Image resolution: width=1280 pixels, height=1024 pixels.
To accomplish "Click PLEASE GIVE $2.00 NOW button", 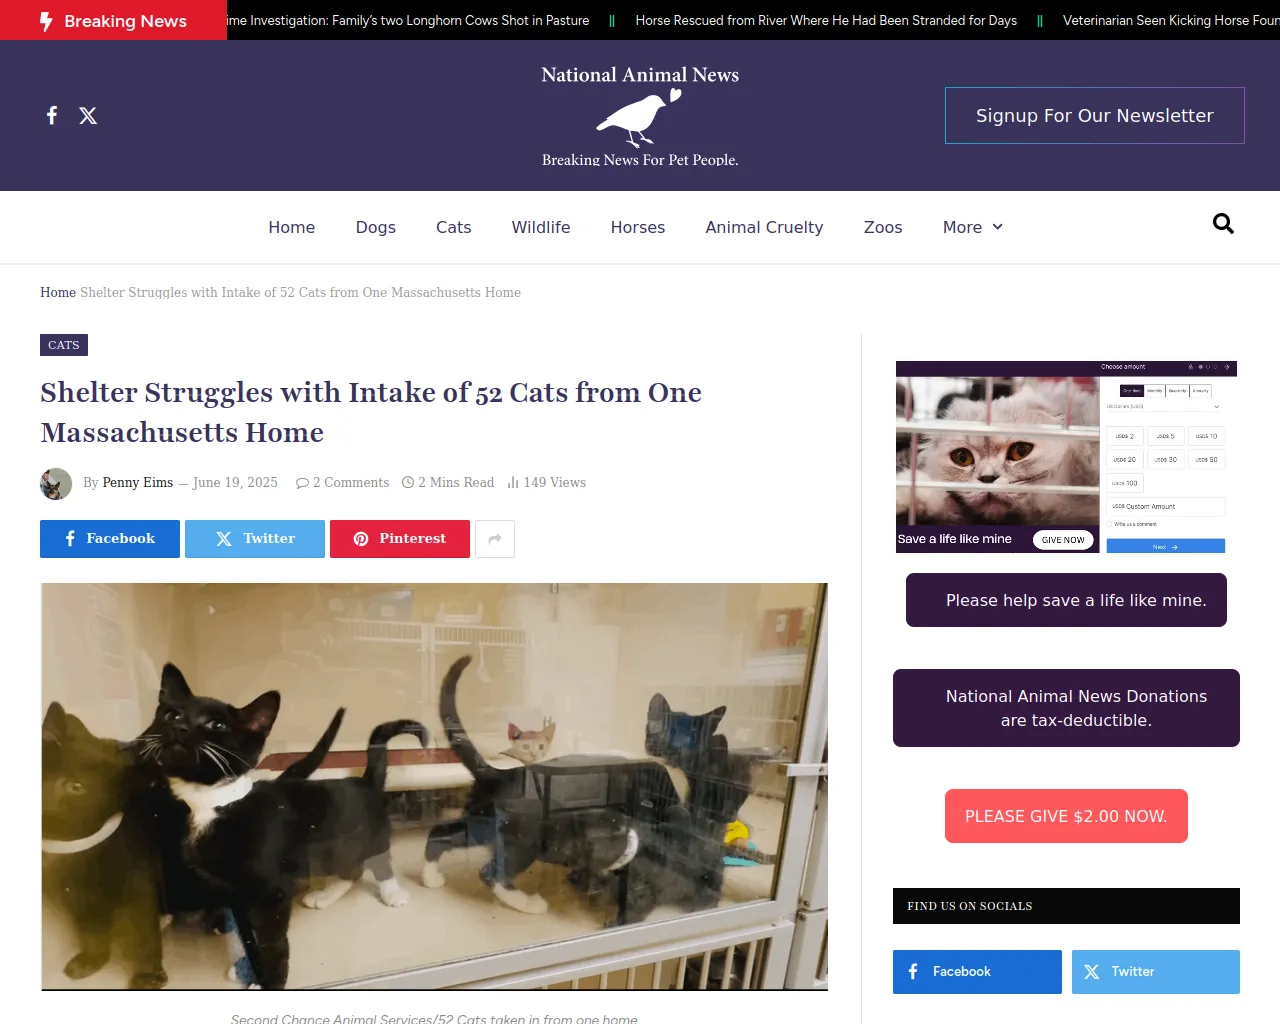I will (1066, 816).
